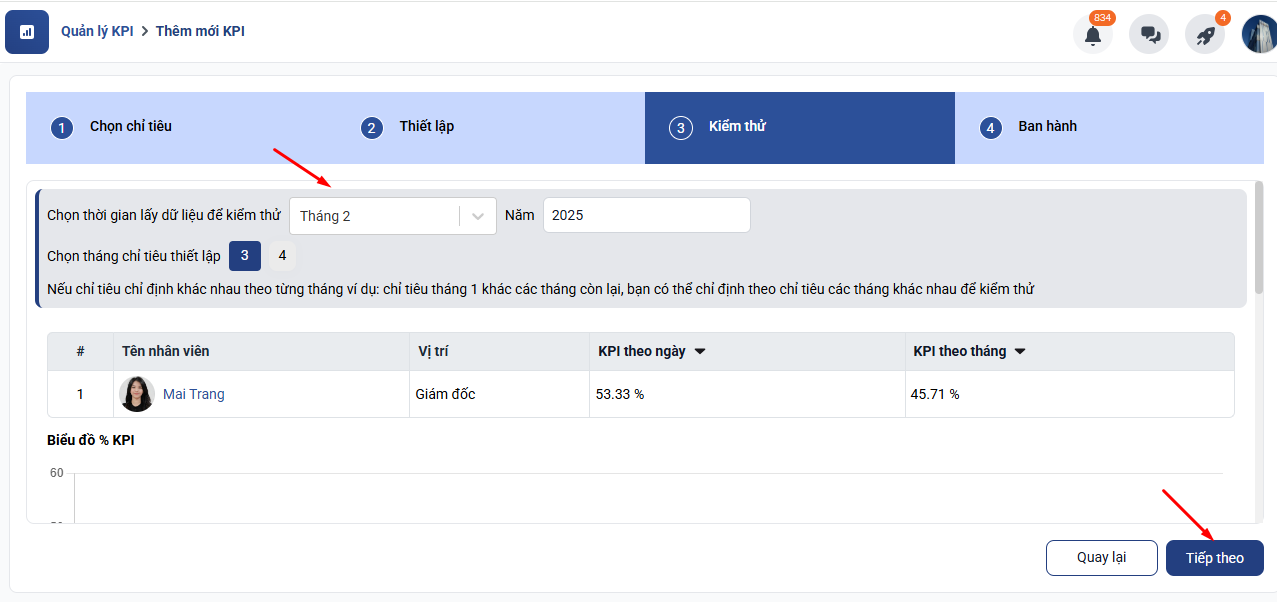
Task: Click the Năm 2025 input field
Action: [646, 215]
